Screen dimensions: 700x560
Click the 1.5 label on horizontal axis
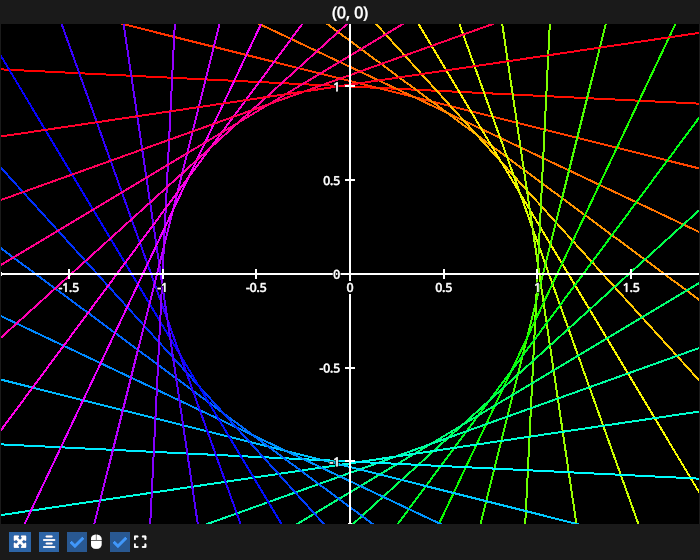click(x=631, y=288)
